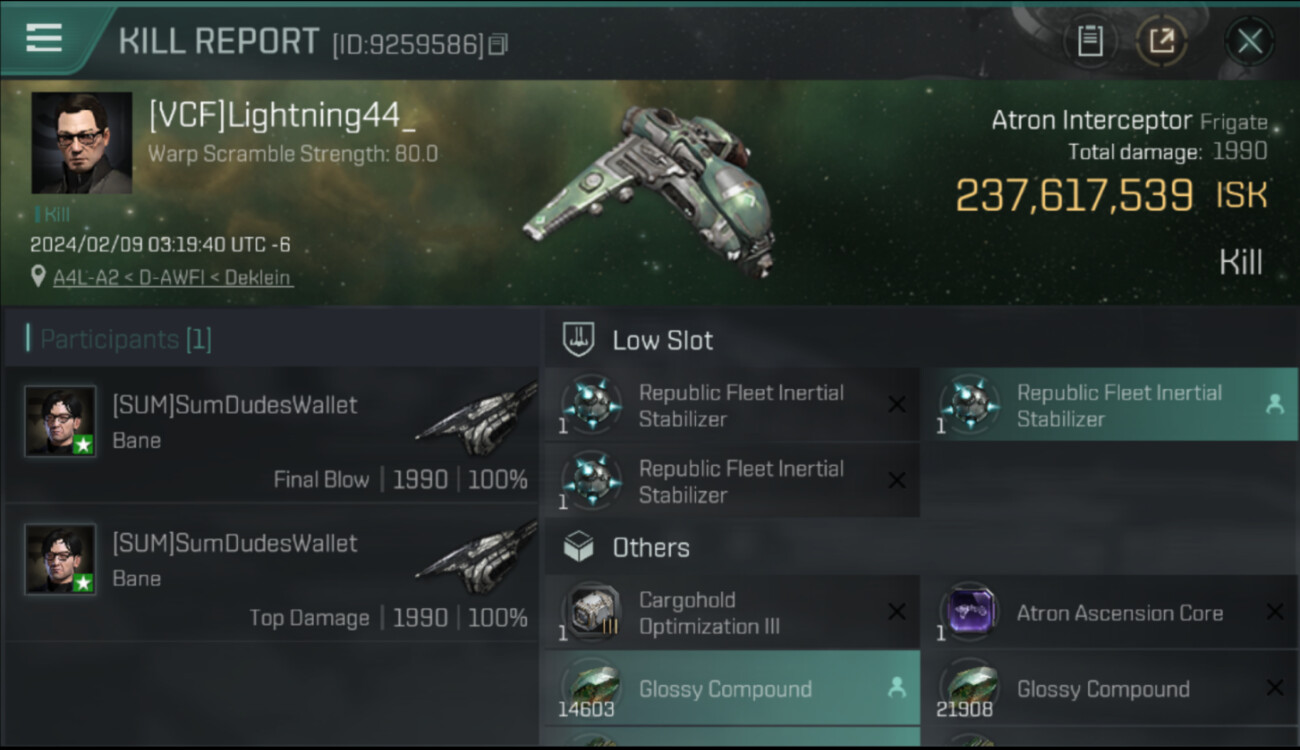Open the hamburger main menu
The width and height of the screenshot is (1300, 750).
click(44, 38)
